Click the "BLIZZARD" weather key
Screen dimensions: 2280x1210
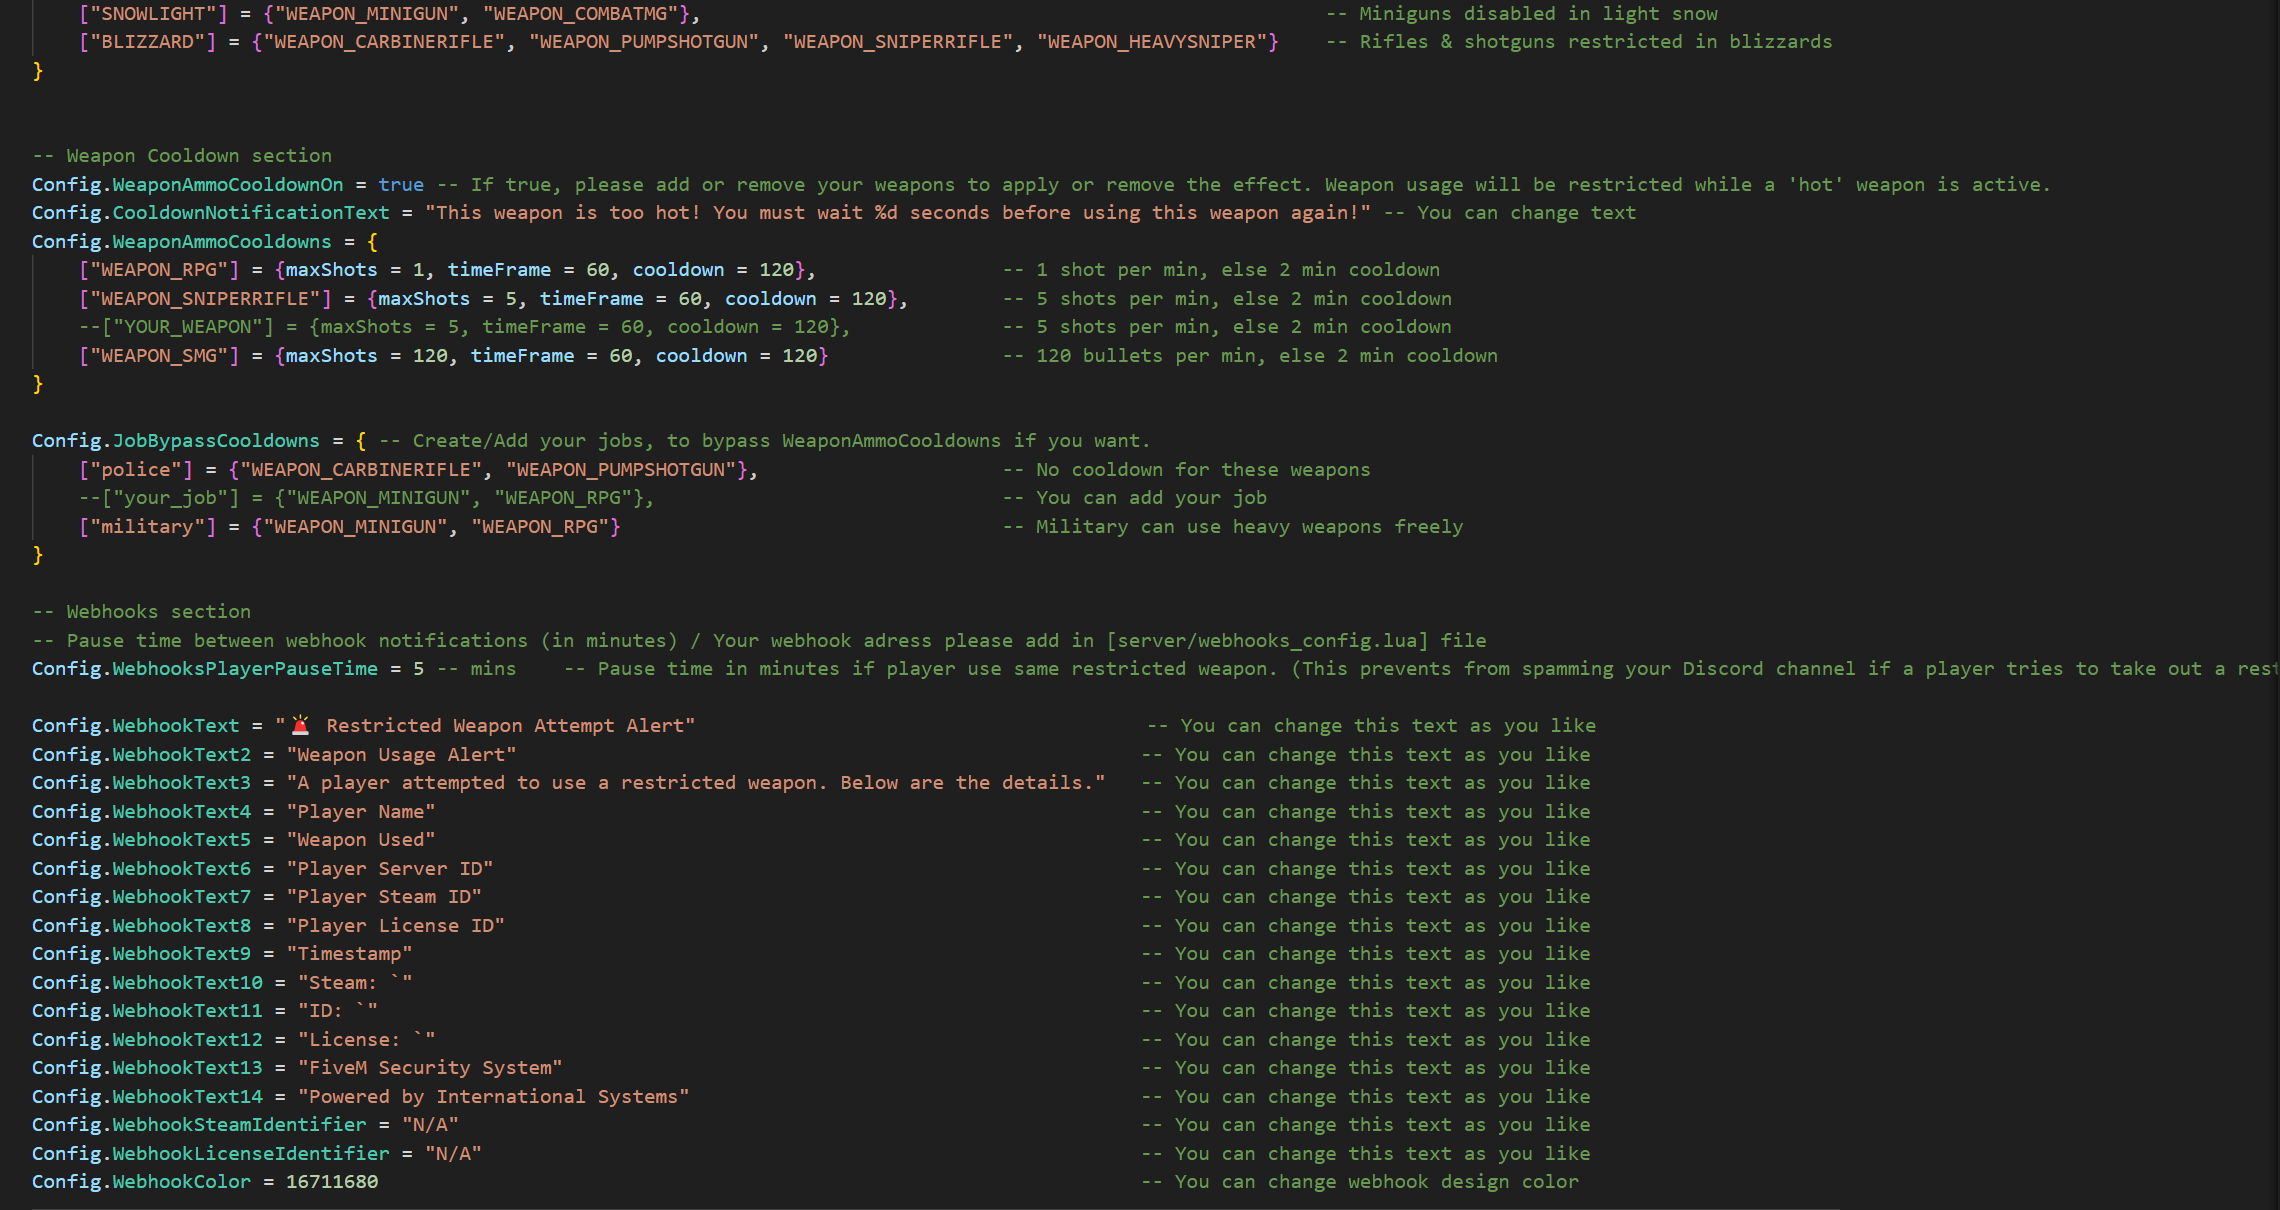pos(147,42)
